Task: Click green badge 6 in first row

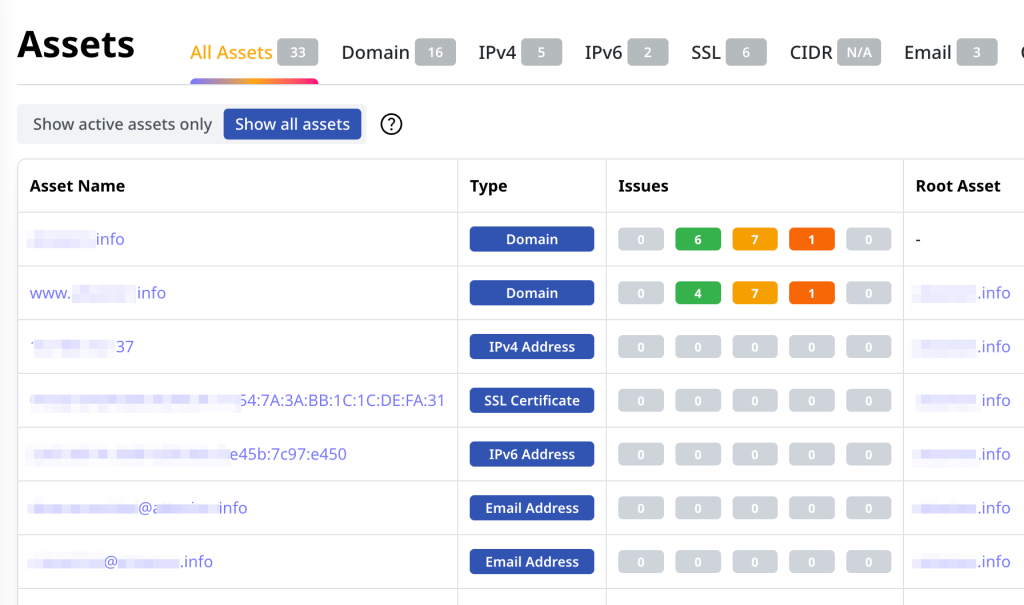Action: [x=698, y=239]
